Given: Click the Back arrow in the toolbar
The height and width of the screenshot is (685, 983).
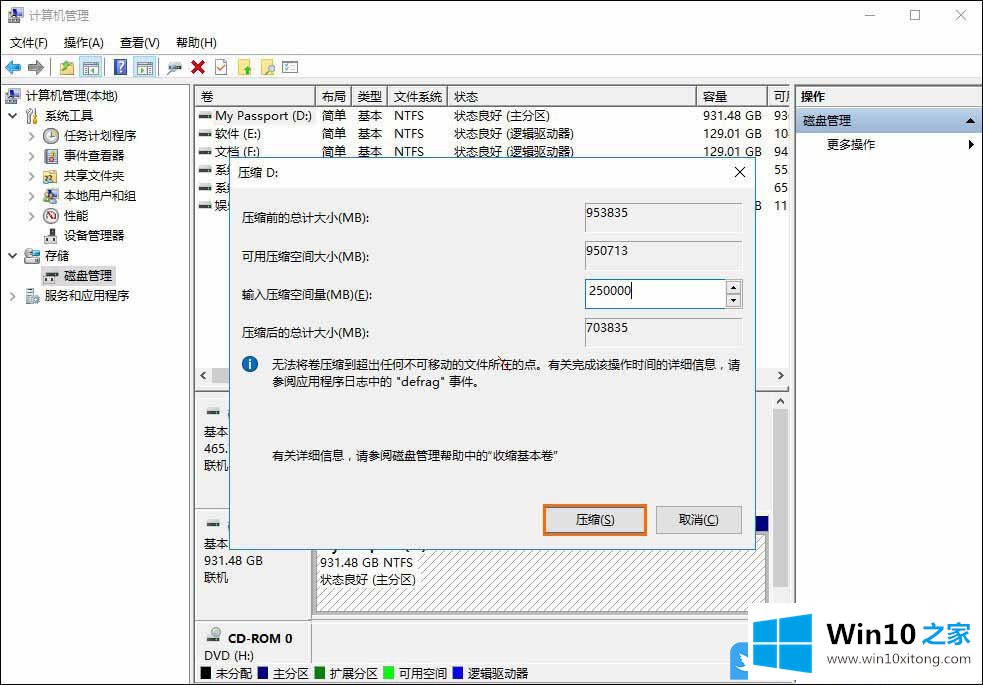Looking at the screenshot, I should click(13, 67).
